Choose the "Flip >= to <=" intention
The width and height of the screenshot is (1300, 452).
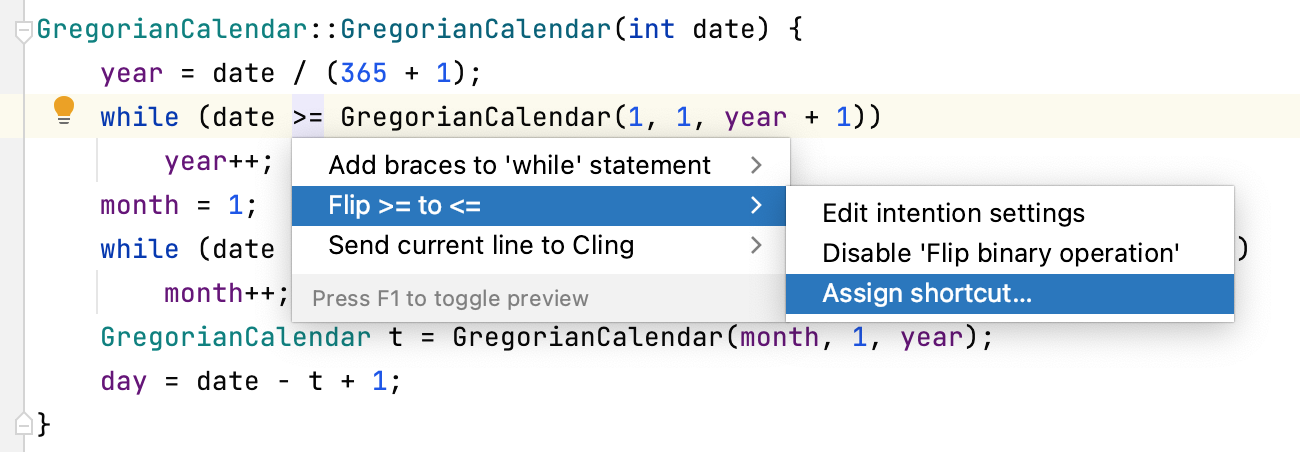[x=404, y=206]
